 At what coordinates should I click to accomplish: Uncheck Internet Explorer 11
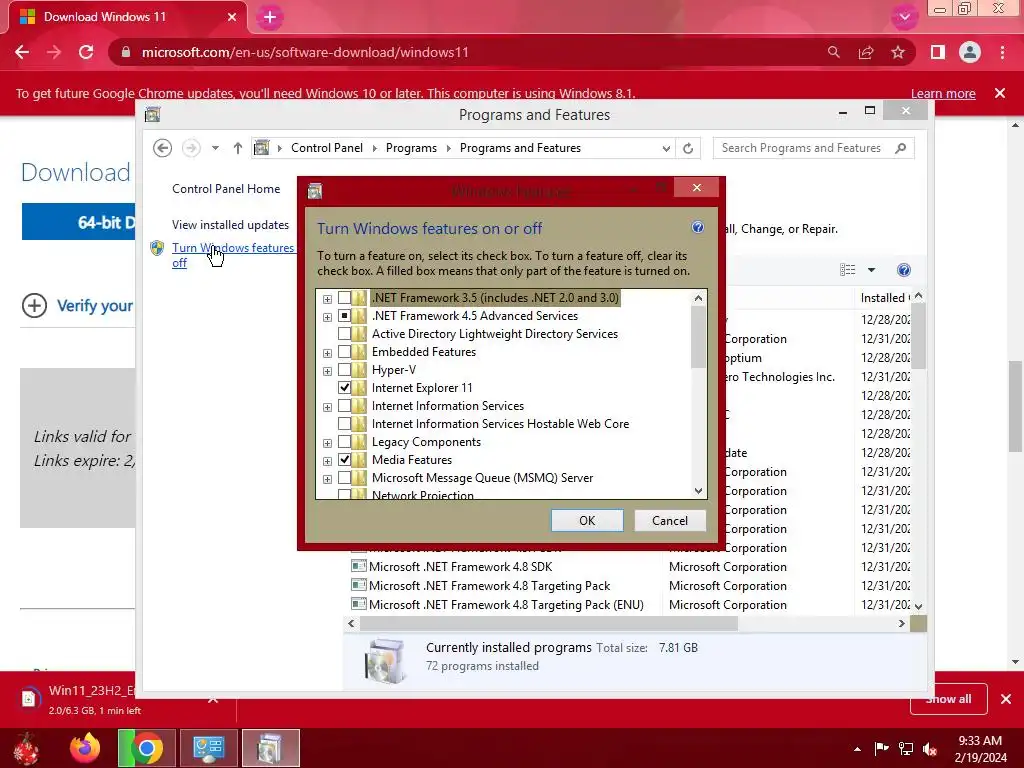pyautogui.click(x=344, y=388)
